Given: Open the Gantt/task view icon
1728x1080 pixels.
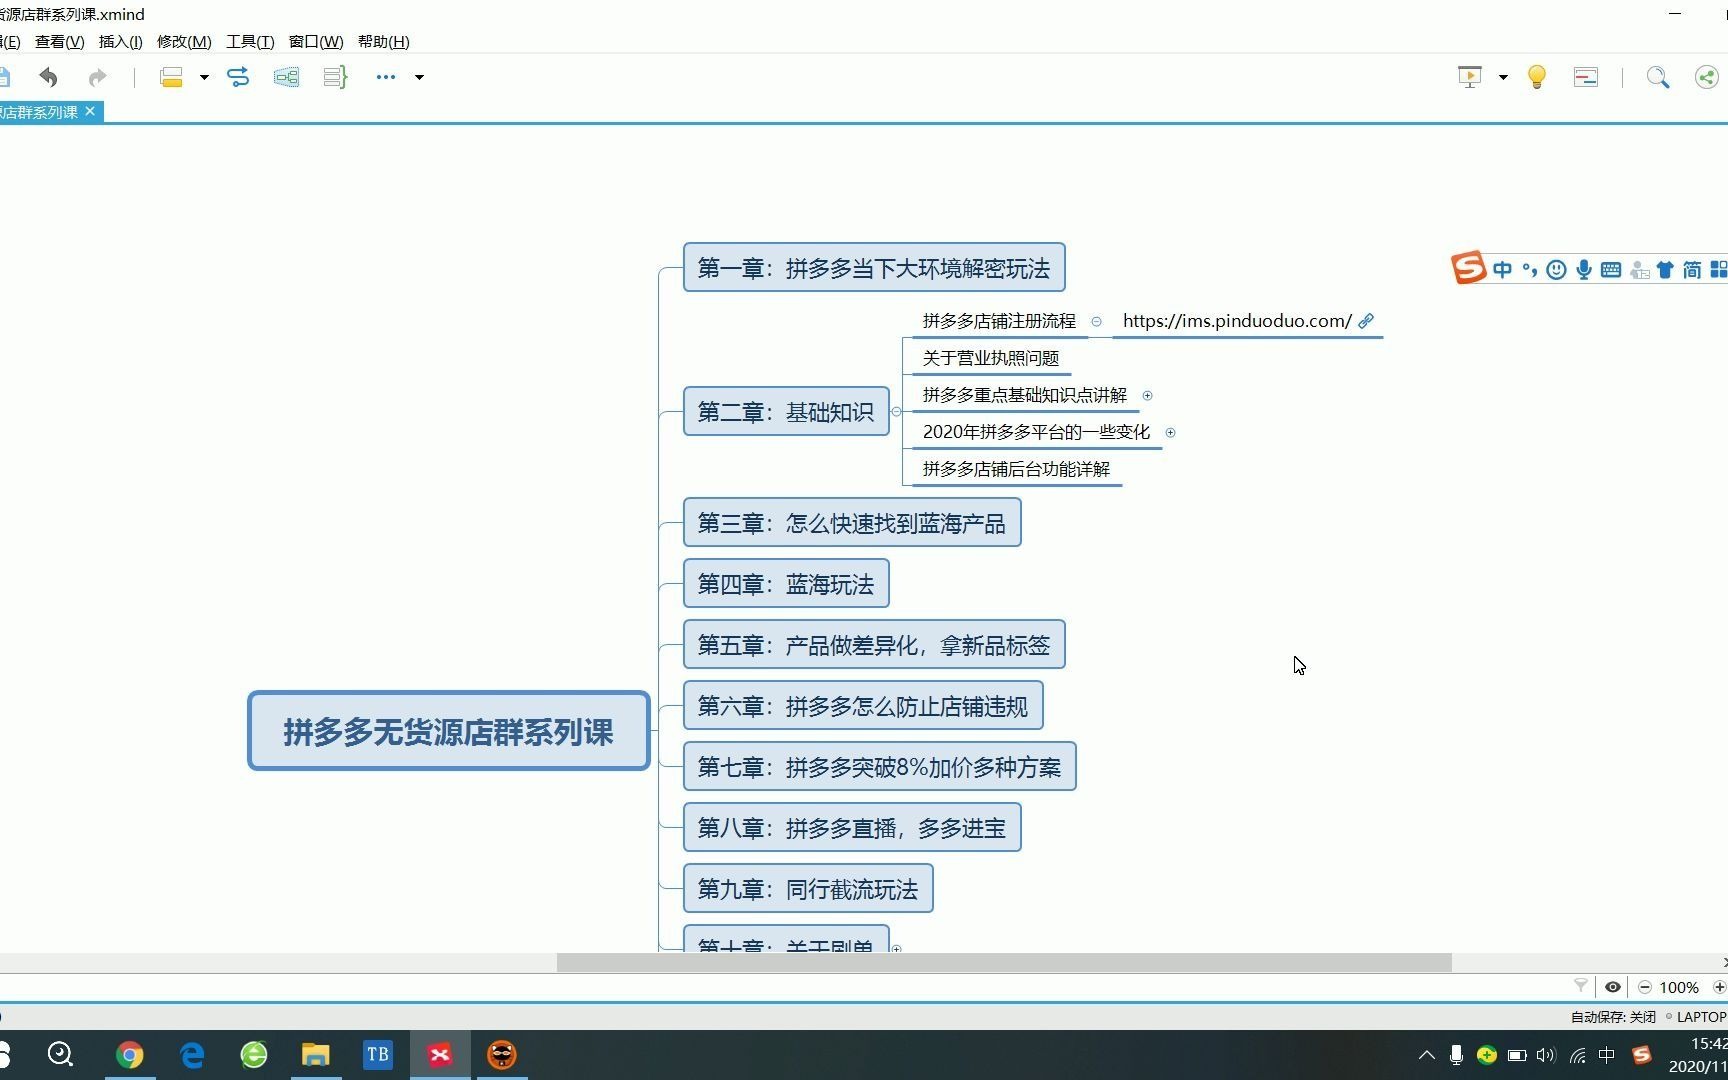Looking at the screenshot, I should pos(1586,77).
